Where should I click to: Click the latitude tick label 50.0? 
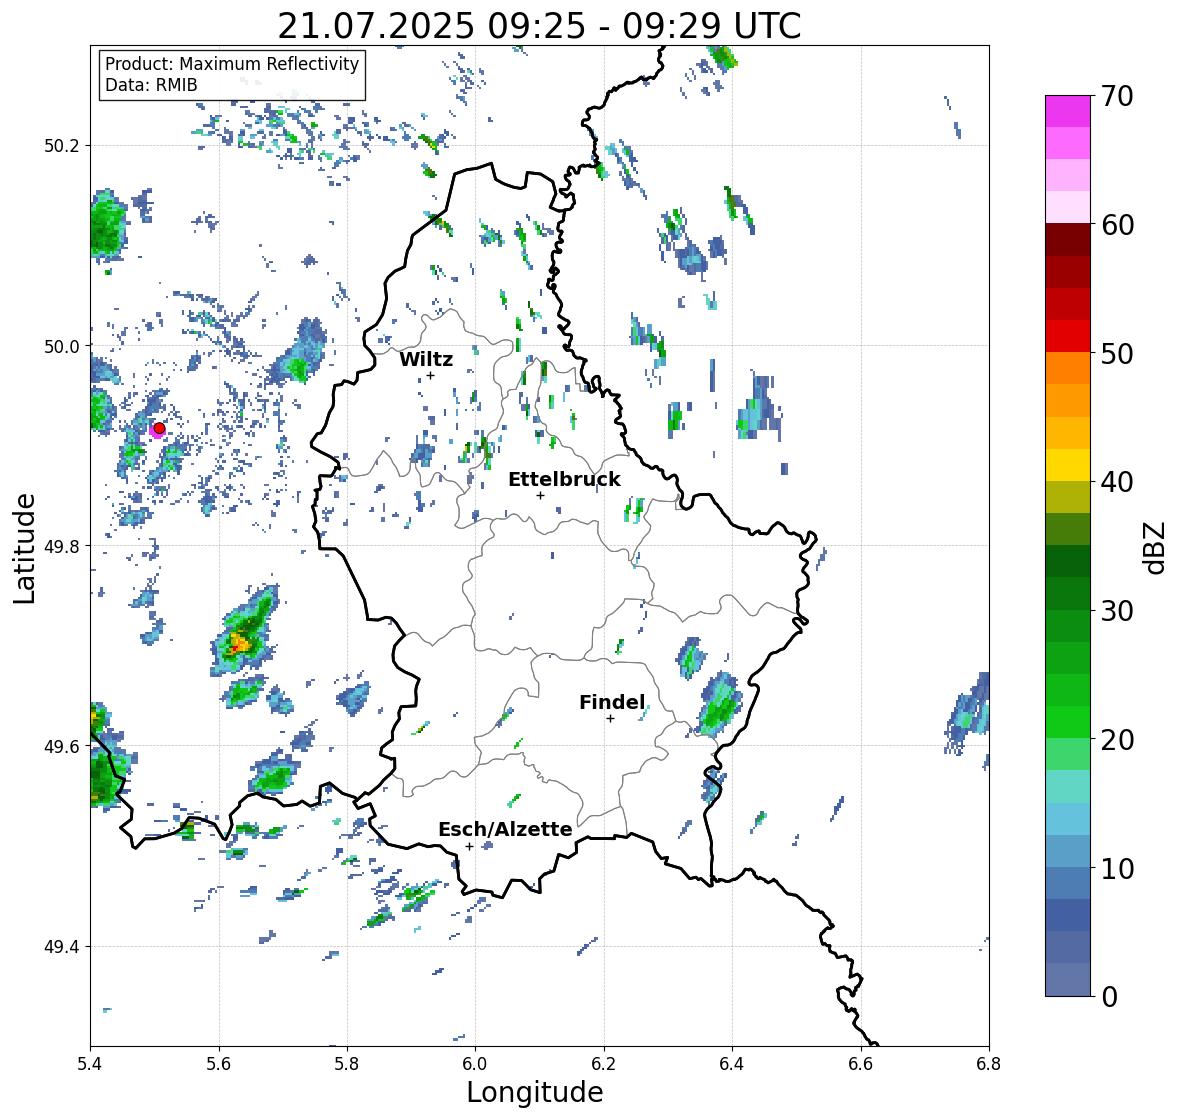(x=62, y=347)
